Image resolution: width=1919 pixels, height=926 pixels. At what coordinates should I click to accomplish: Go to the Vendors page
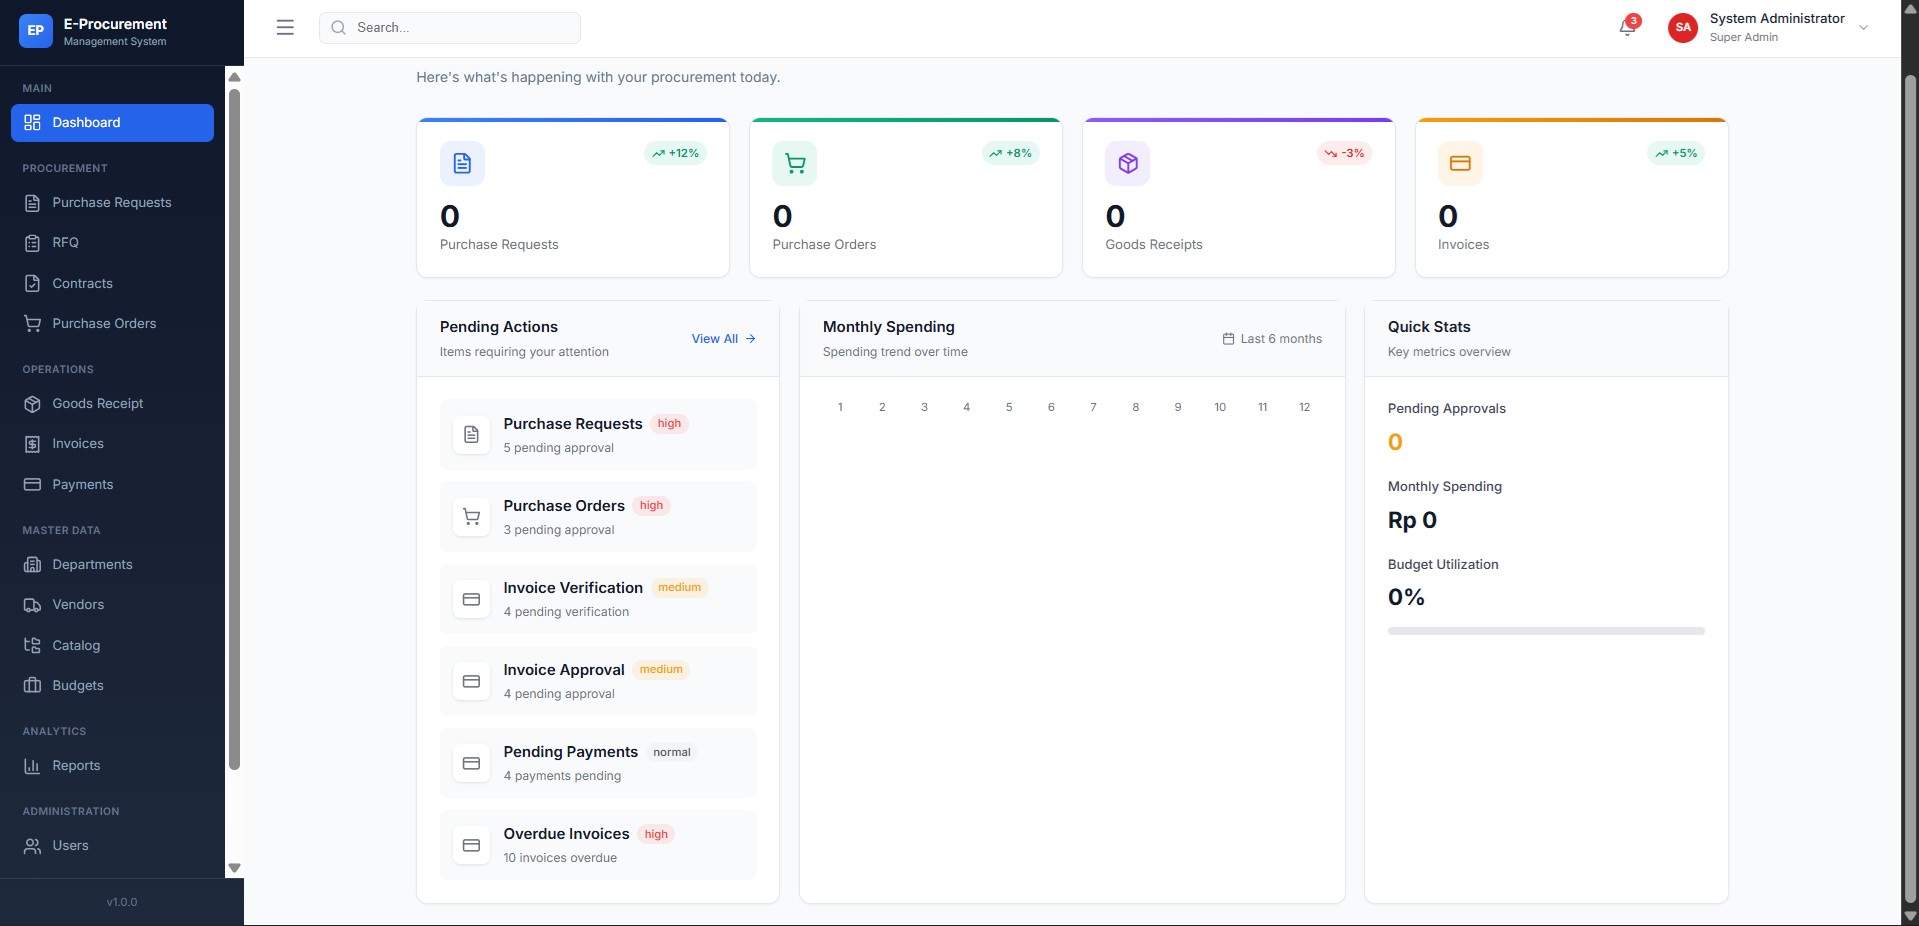click(78, 604)
